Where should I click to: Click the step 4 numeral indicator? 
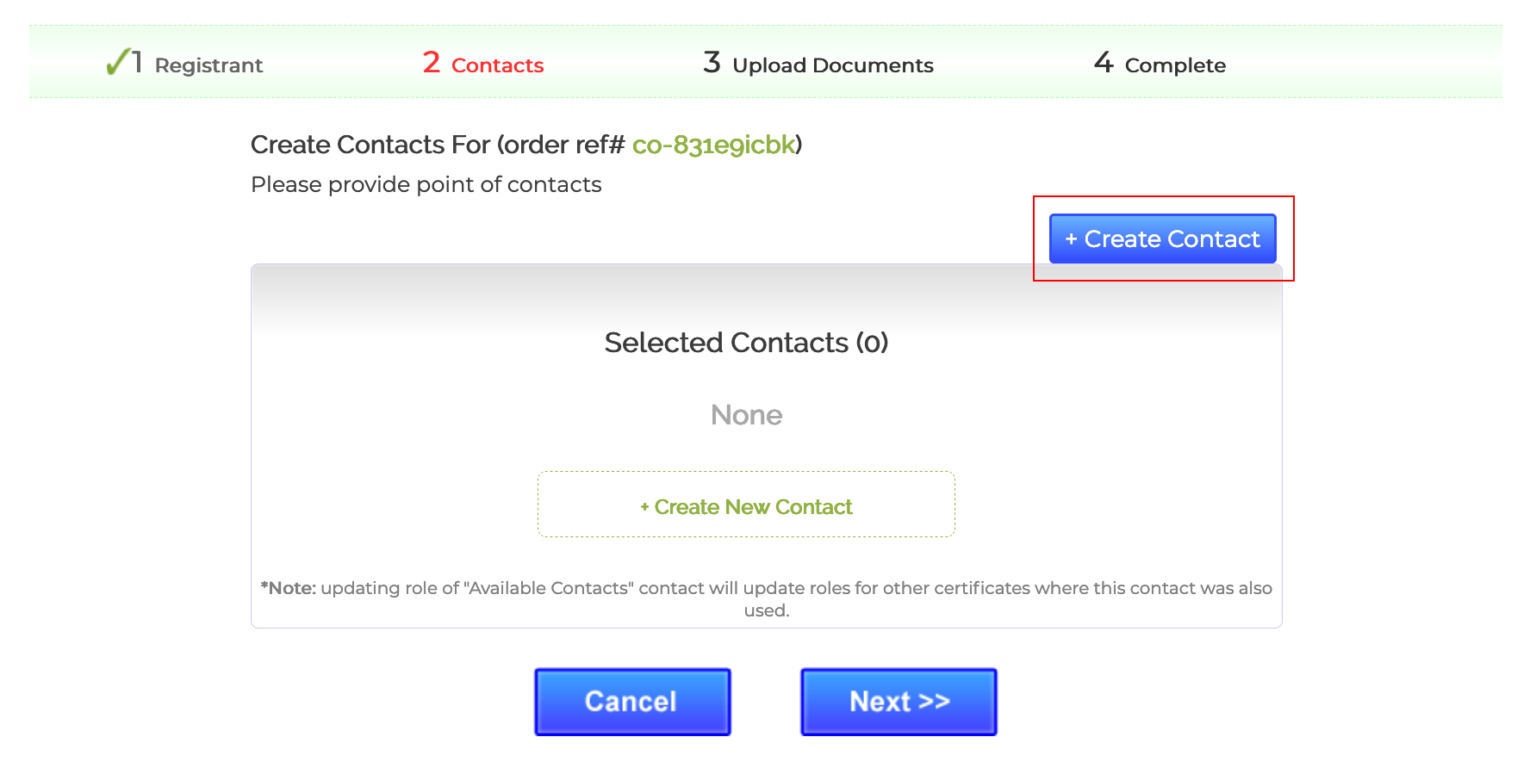1103,62
